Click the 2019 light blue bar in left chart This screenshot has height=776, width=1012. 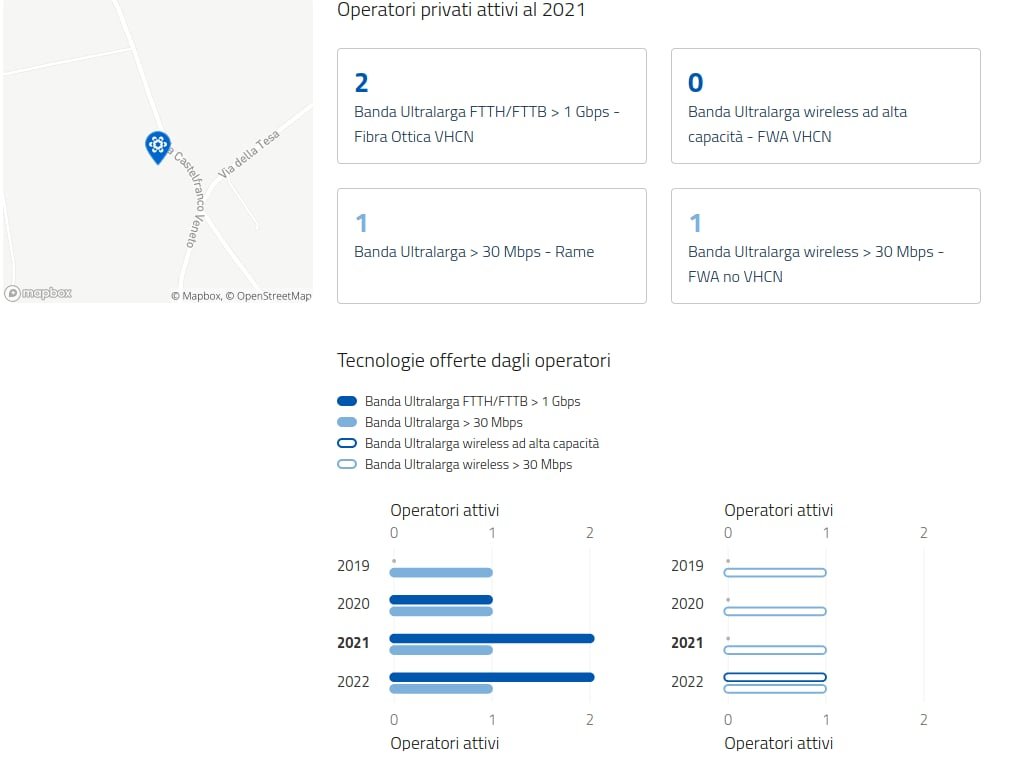[441, 573]
